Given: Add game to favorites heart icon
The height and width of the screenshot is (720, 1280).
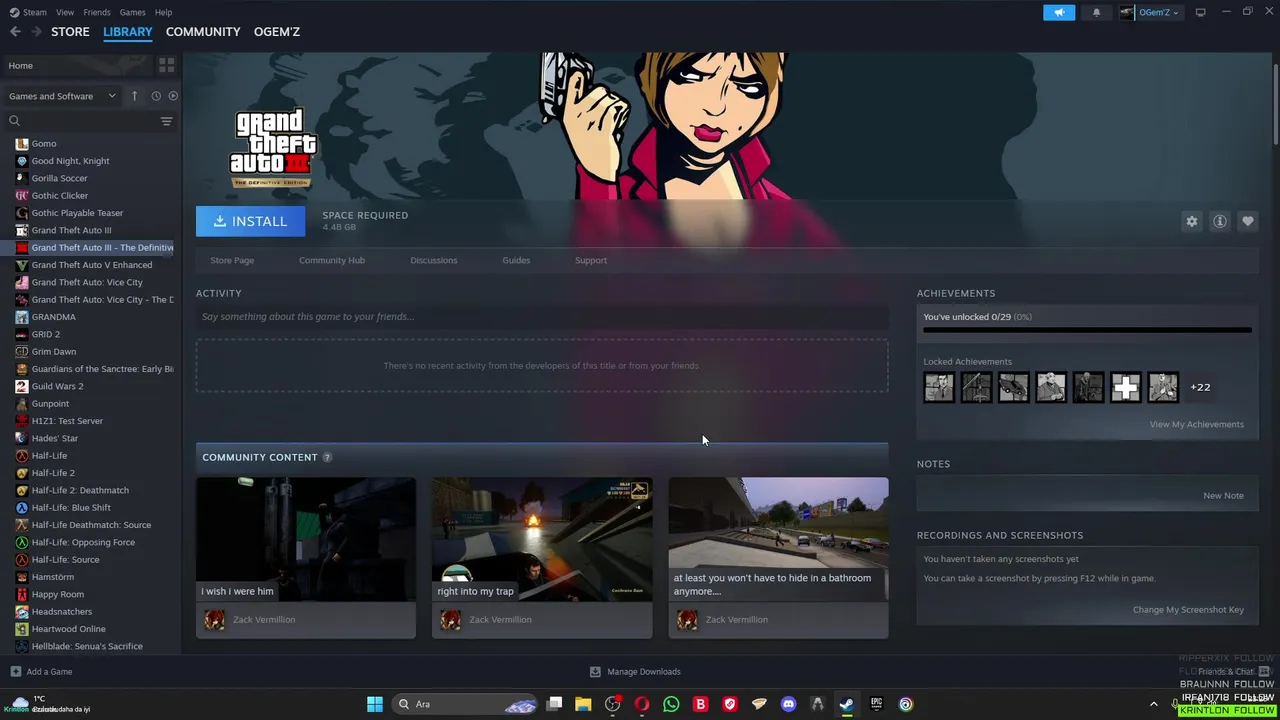Looking at the screenshot, I should 1247,221.
